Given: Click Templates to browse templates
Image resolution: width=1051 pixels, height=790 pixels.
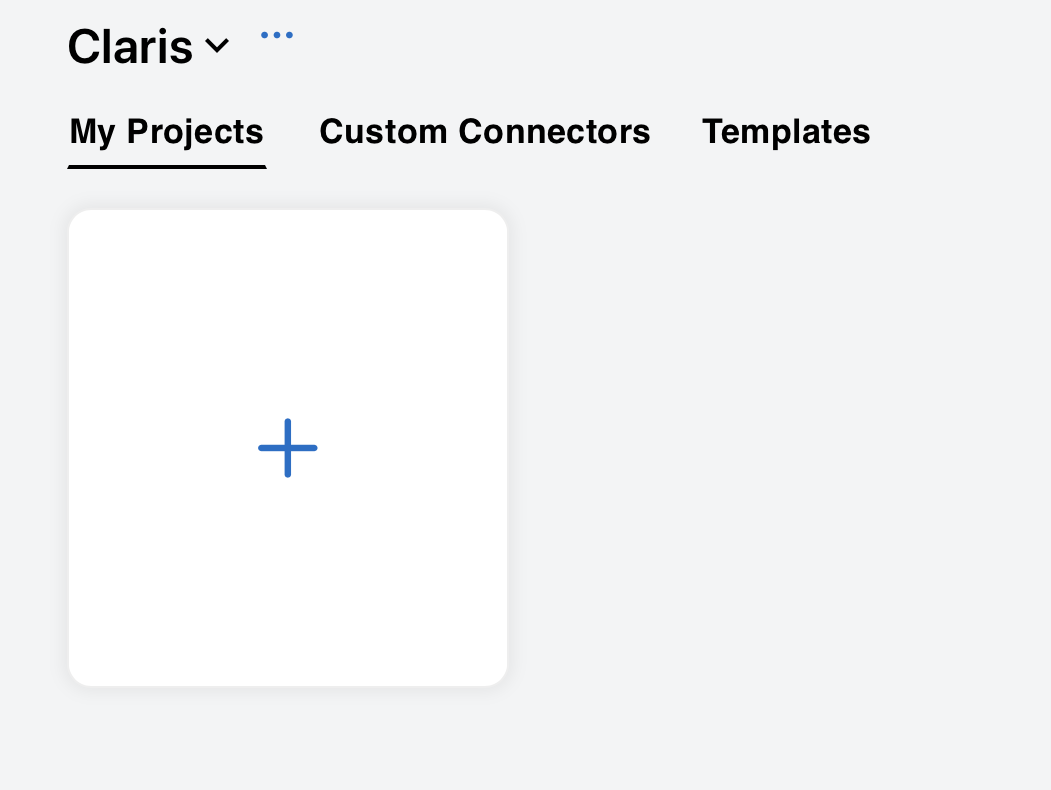Looking at the screenshot, I should [786, 131].
